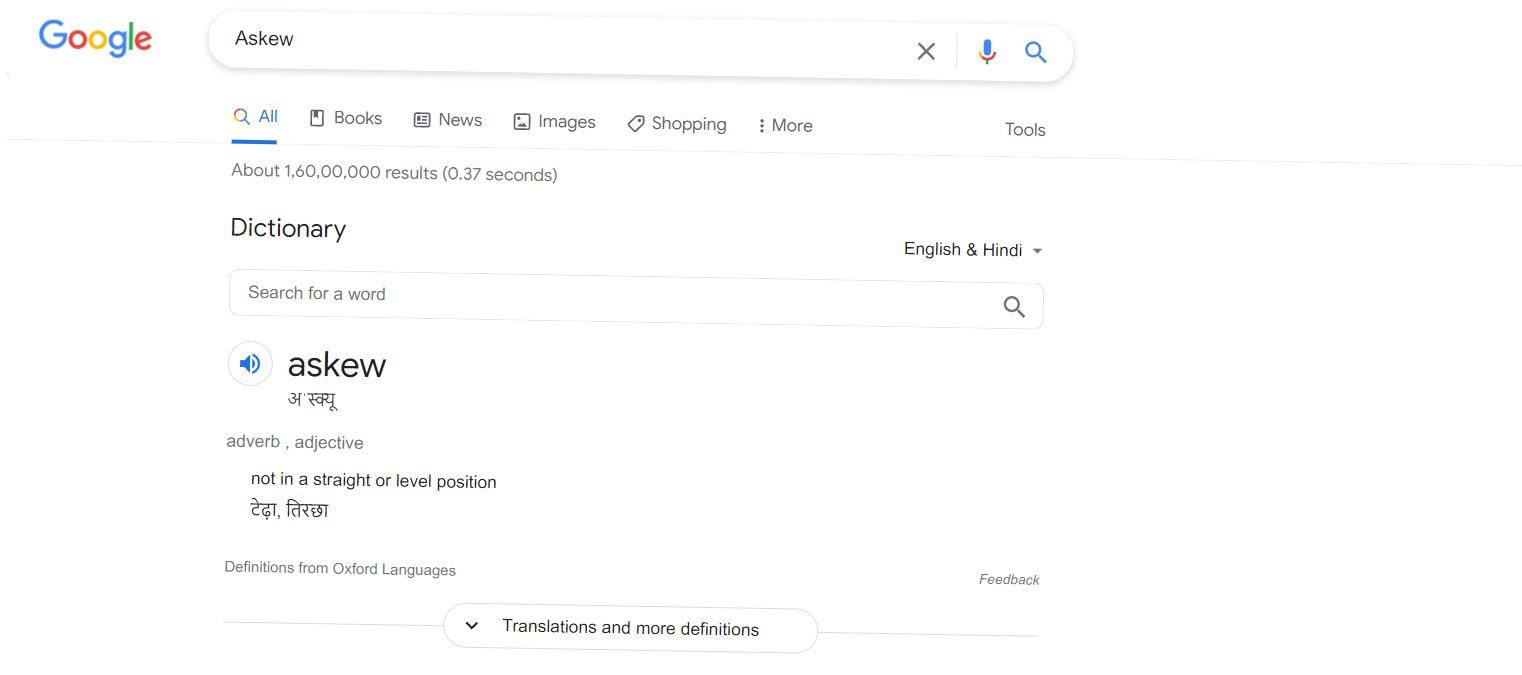Clear the search box using the X icon

point(925,50)
